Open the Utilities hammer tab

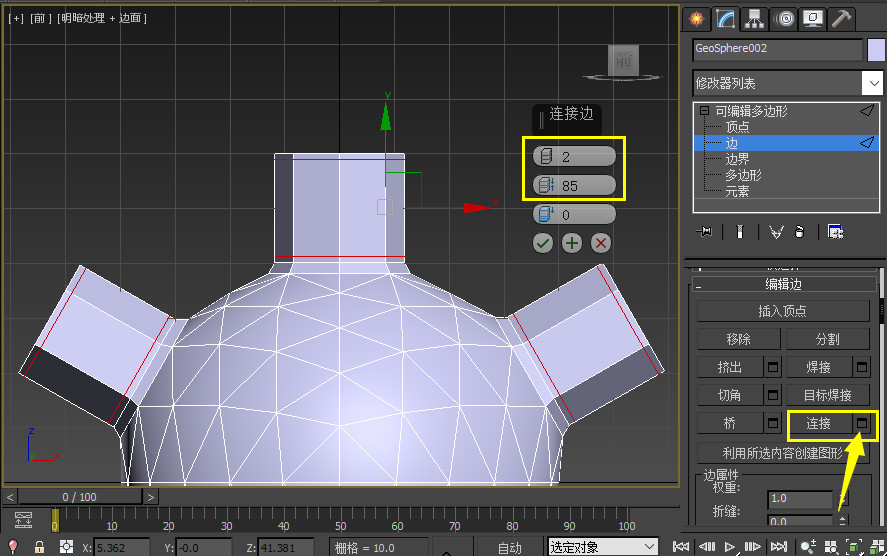coord(842,18)
